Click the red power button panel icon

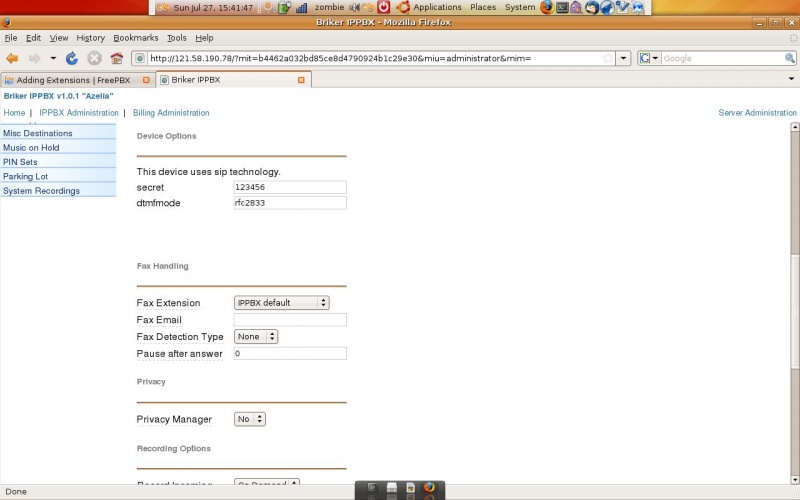click(384, 7)
